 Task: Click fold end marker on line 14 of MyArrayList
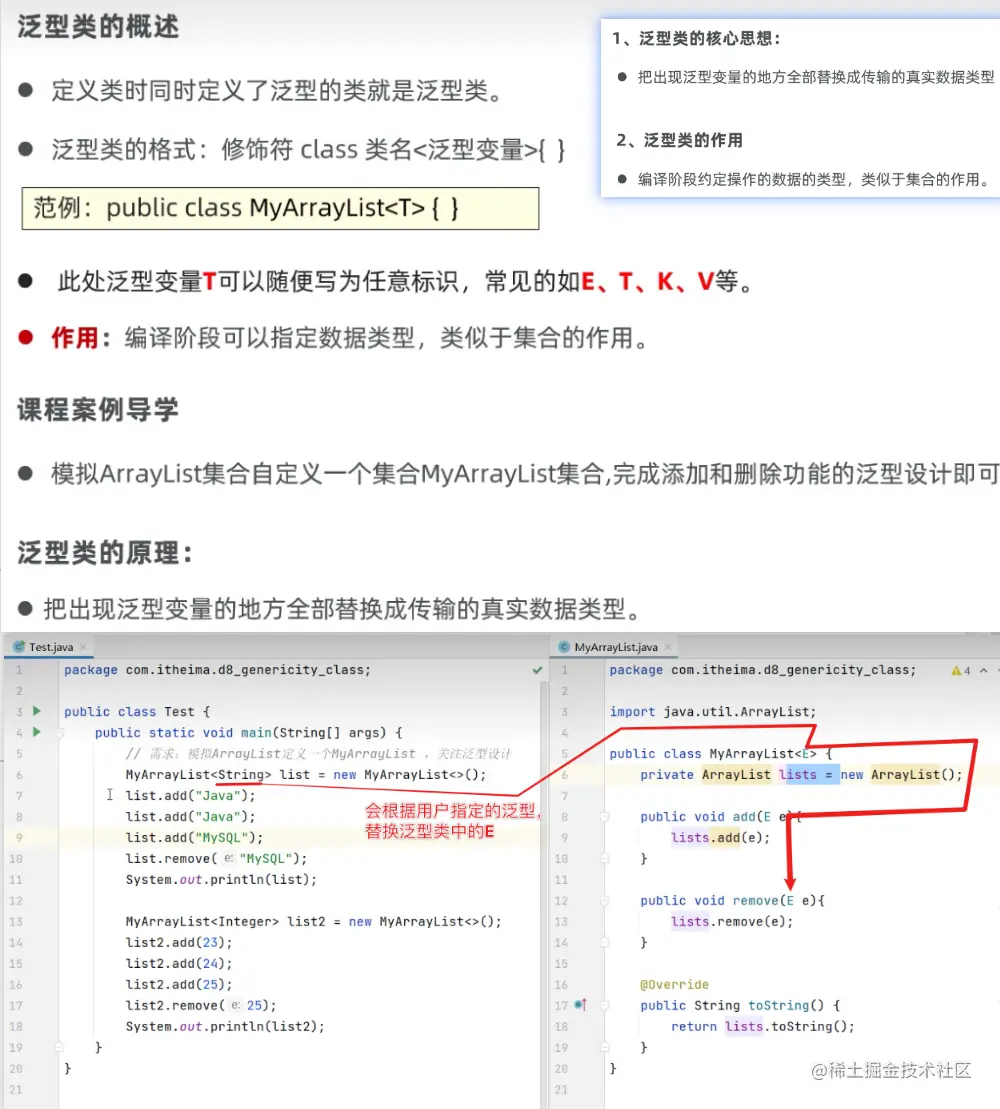click(605, 942)
